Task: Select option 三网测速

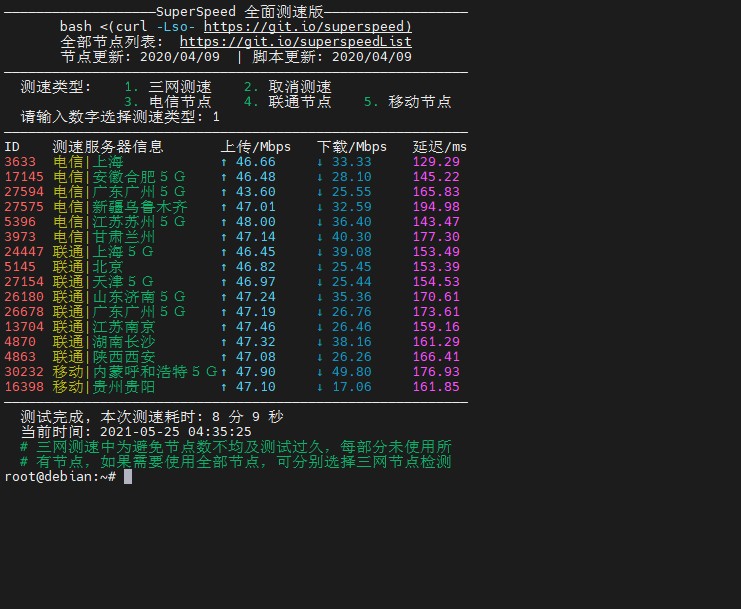Action: pos(180,87)
